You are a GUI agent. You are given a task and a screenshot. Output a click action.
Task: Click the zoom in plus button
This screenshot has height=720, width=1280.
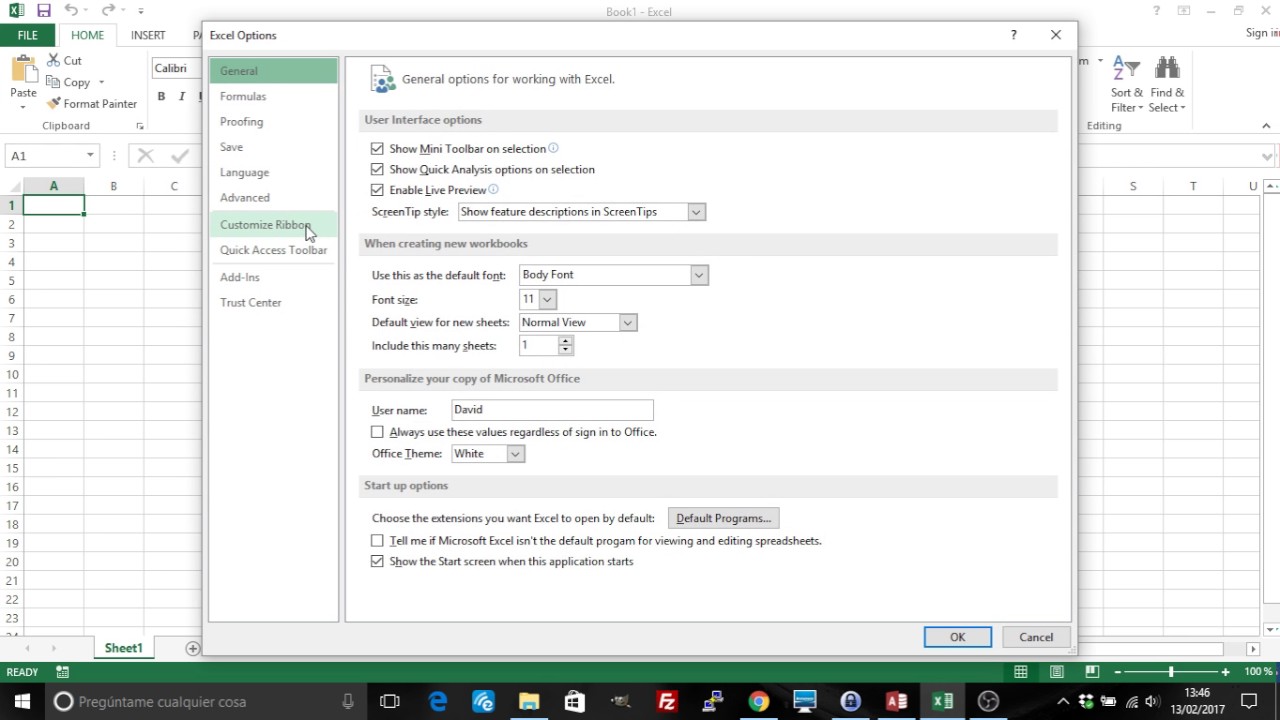point(1225,672)
